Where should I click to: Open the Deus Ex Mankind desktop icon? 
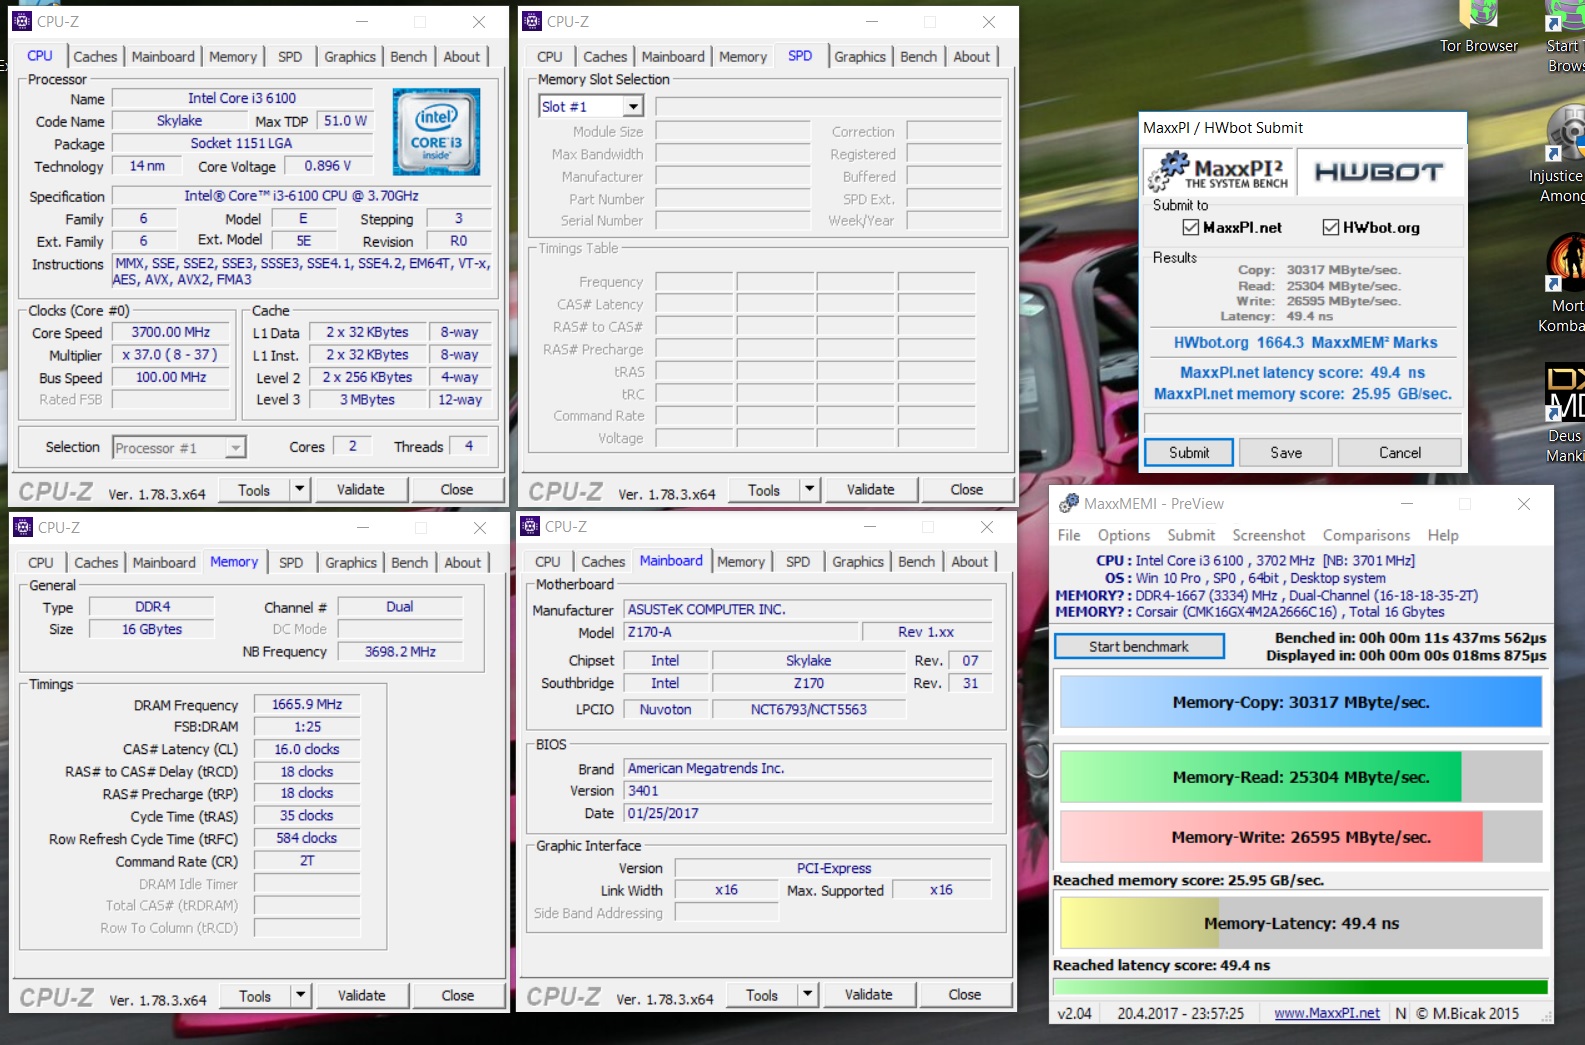[x=1565, y=413]
